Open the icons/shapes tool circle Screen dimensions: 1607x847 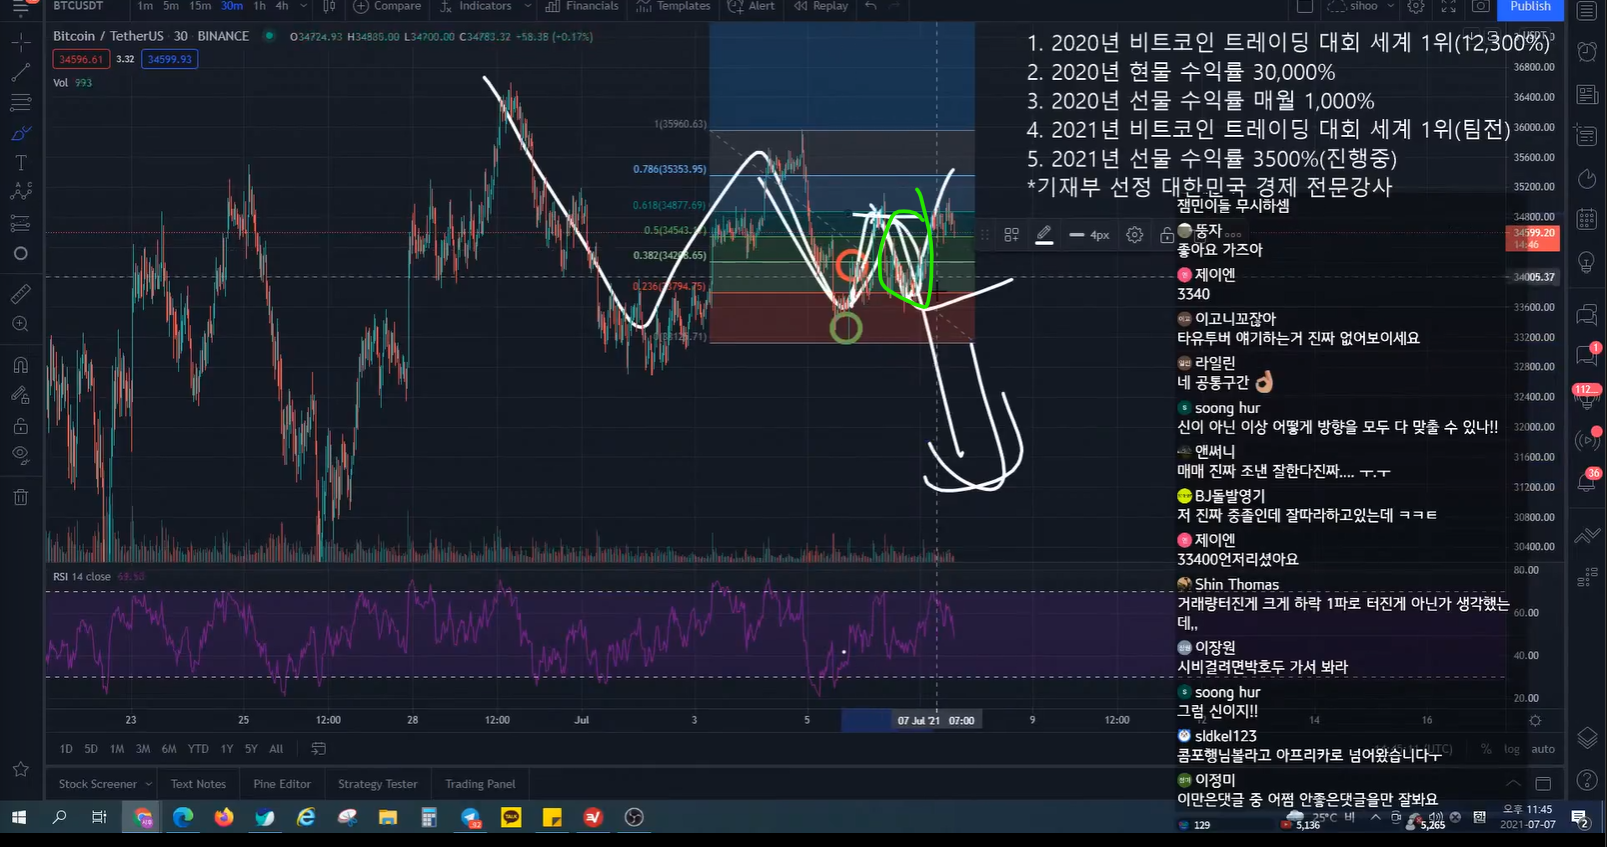pos(20,254)
